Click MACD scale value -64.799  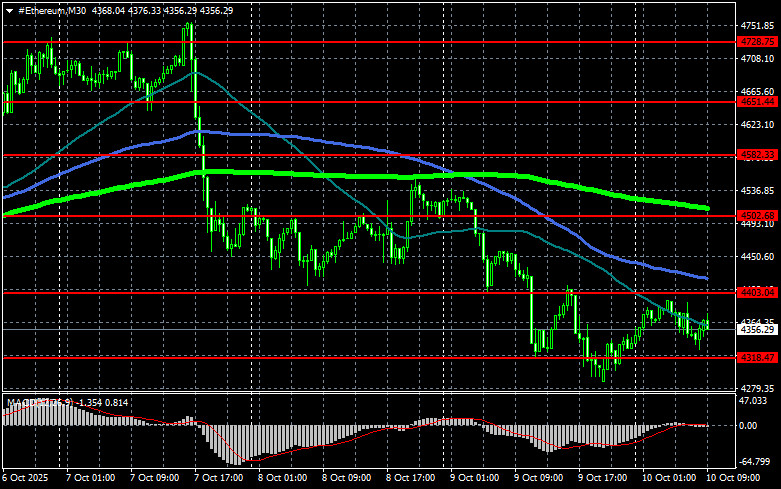pyautogui.click(x=755, y=462)
